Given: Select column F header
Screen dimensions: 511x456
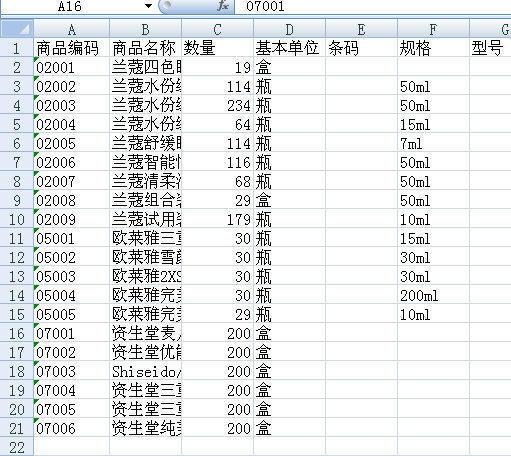Looking at the screenshot, I should pos(433,29).
